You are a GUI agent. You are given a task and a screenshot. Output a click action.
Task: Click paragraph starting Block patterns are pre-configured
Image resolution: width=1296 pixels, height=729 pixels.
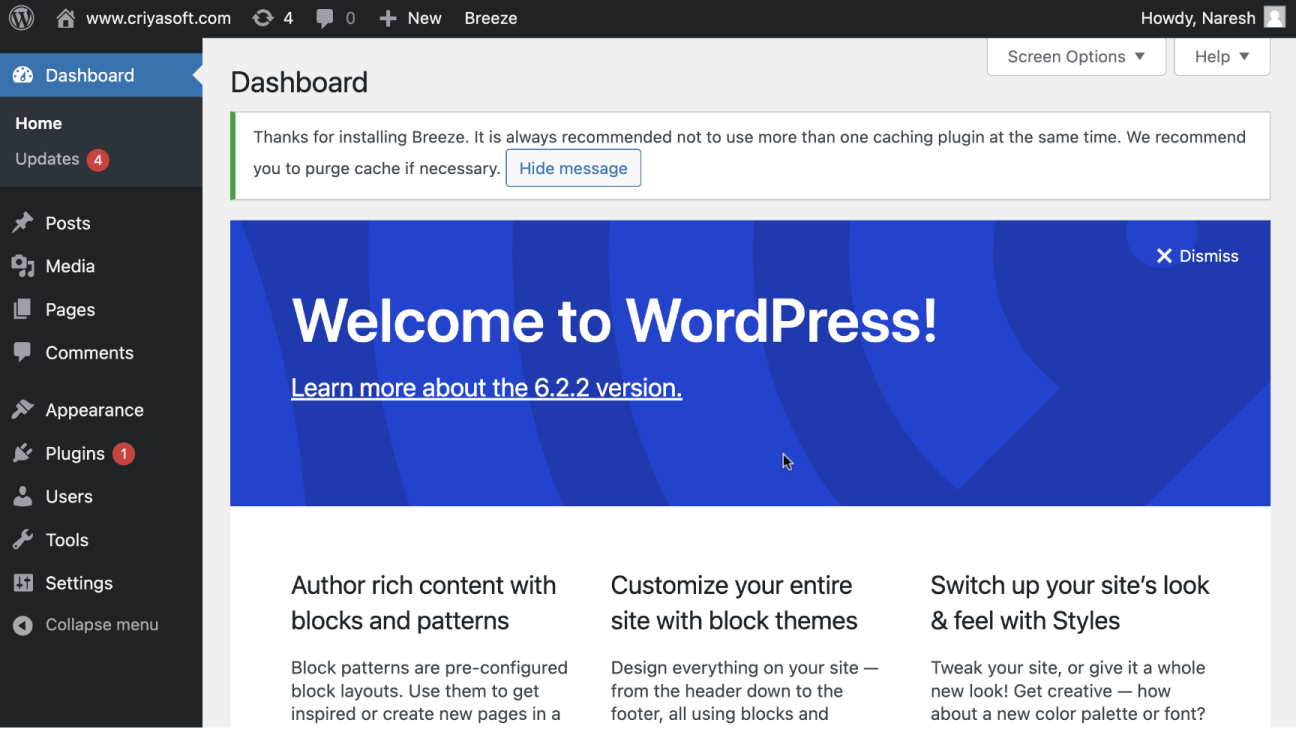click(x=429, y=691)
